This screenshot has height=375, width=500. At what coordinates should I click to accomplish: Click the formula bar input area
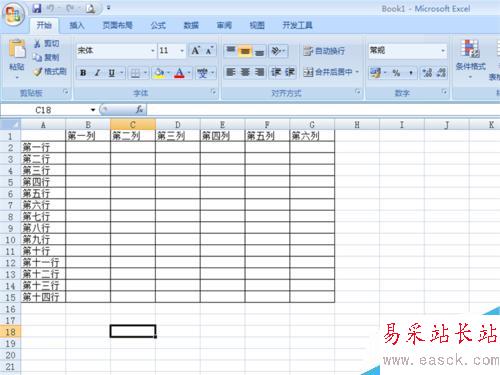tap(323, 110)
